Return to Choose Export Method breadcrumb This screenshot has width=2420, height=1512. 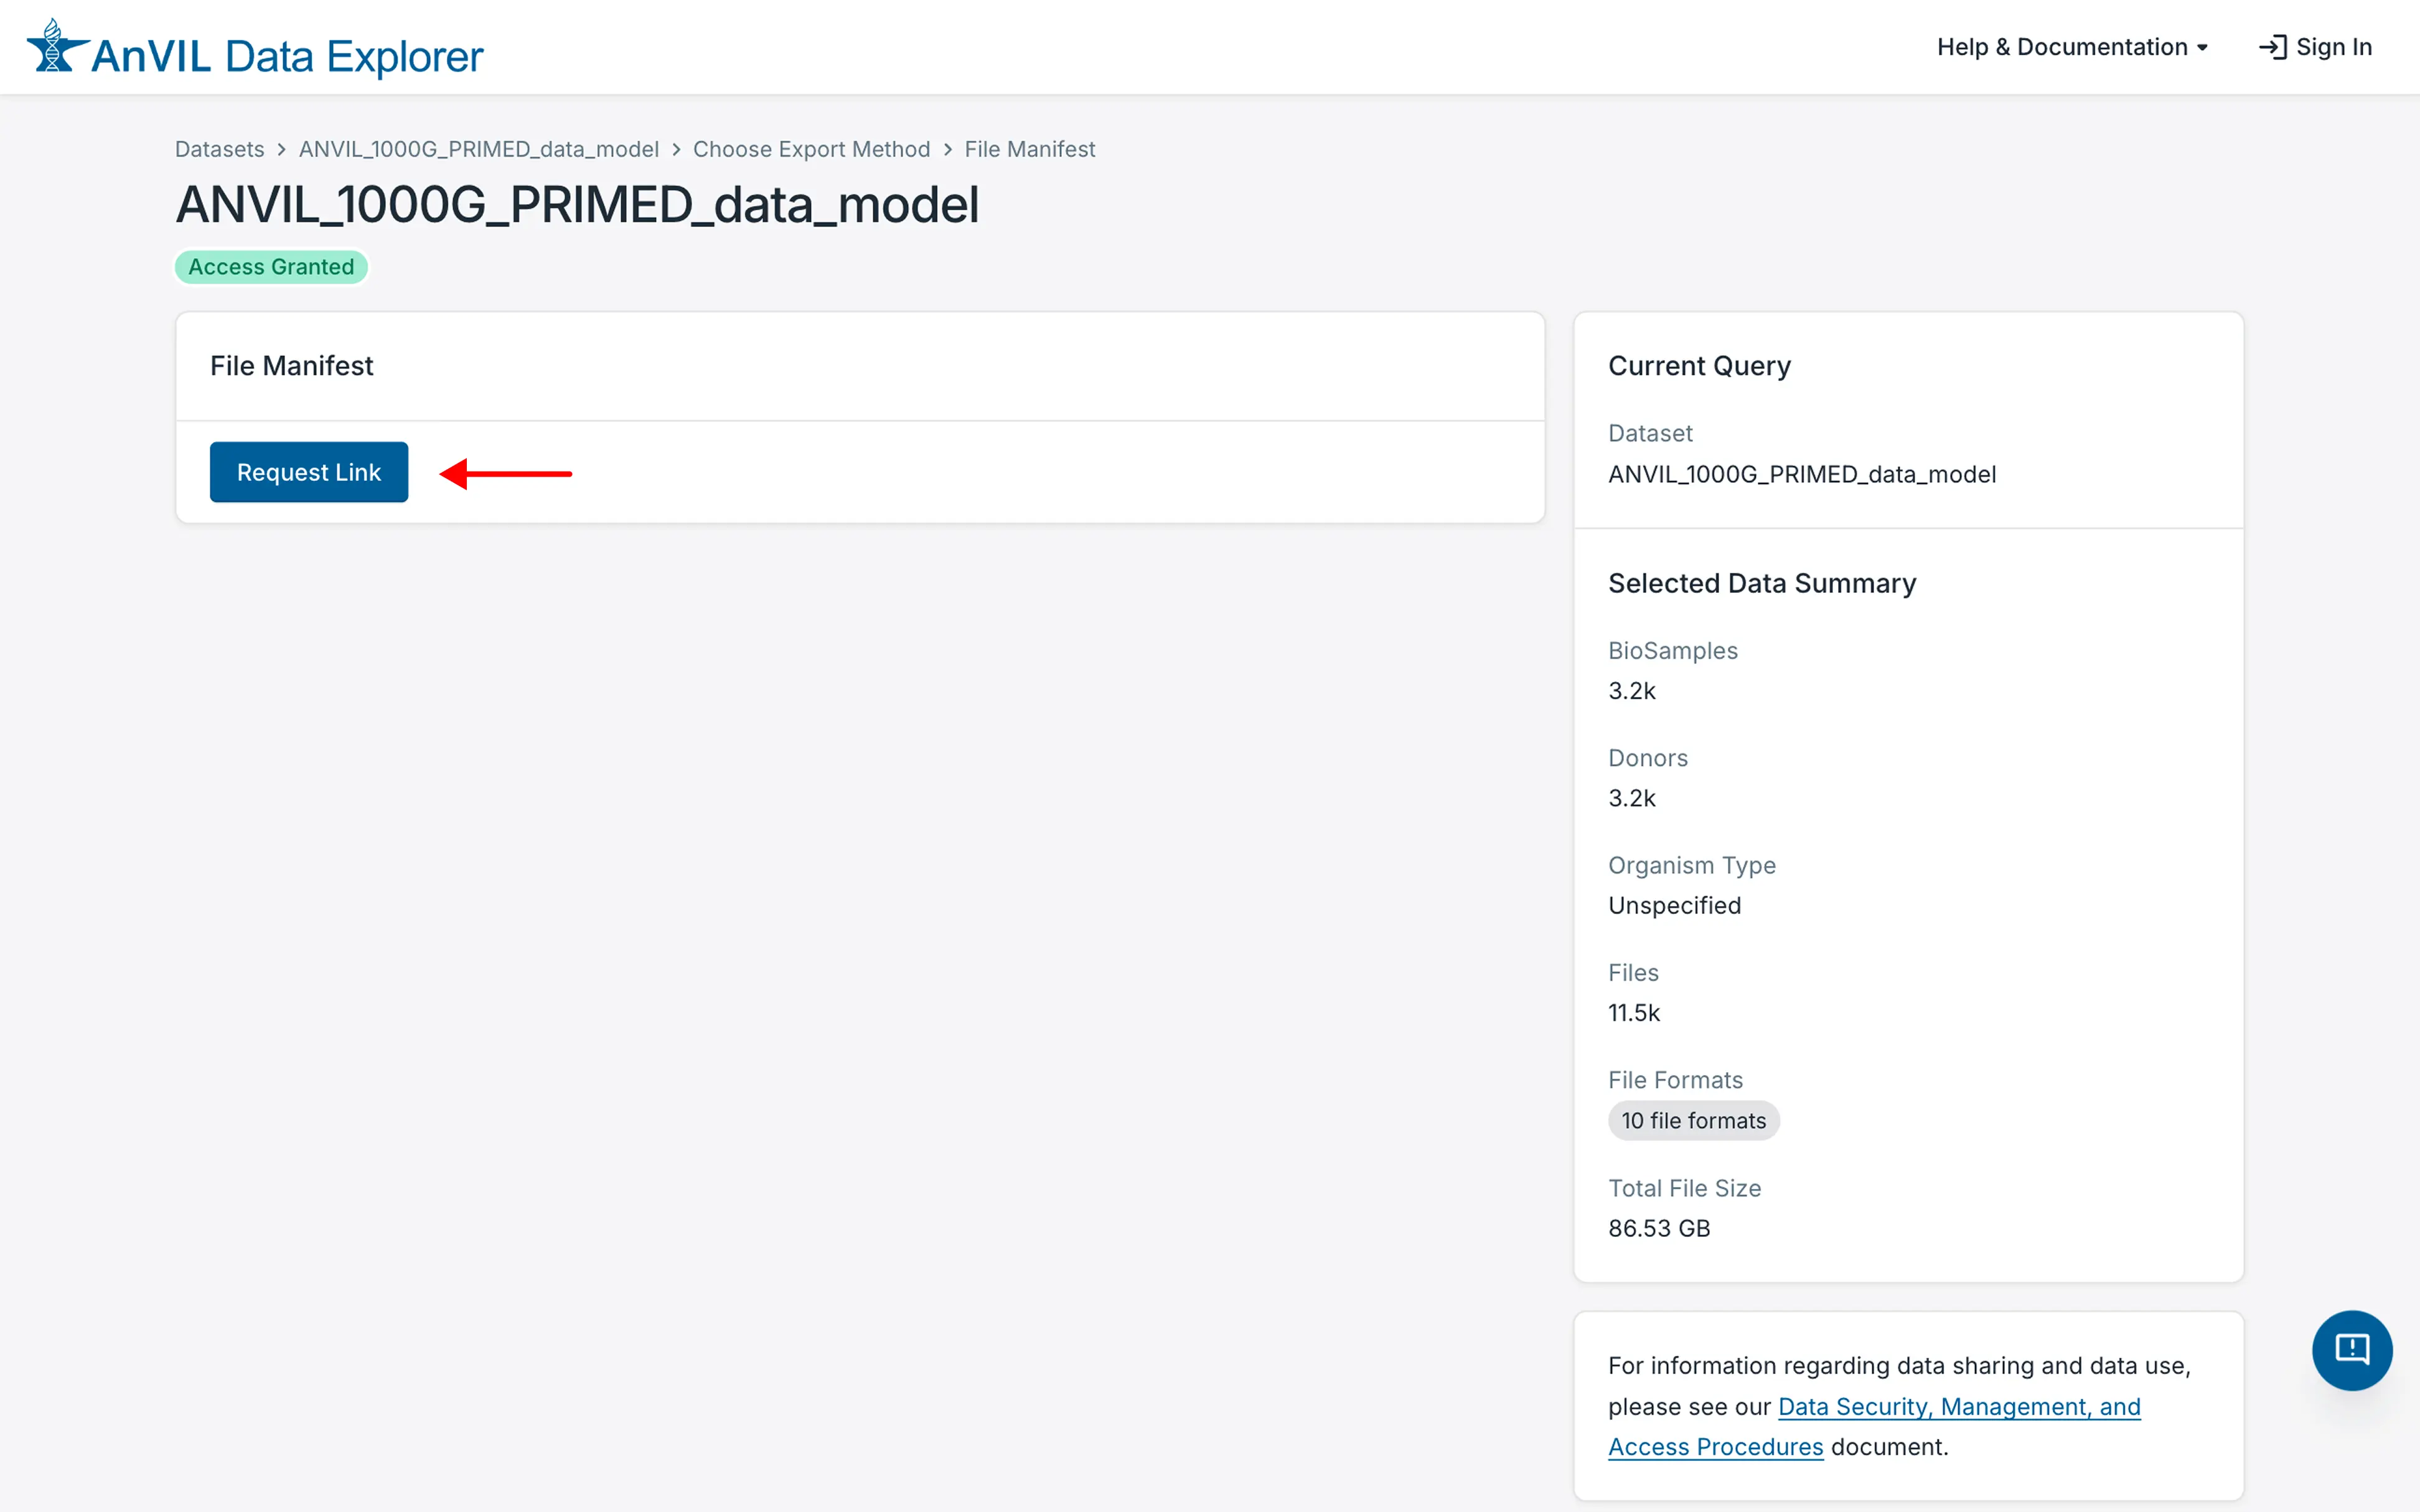tap(811, 149)
